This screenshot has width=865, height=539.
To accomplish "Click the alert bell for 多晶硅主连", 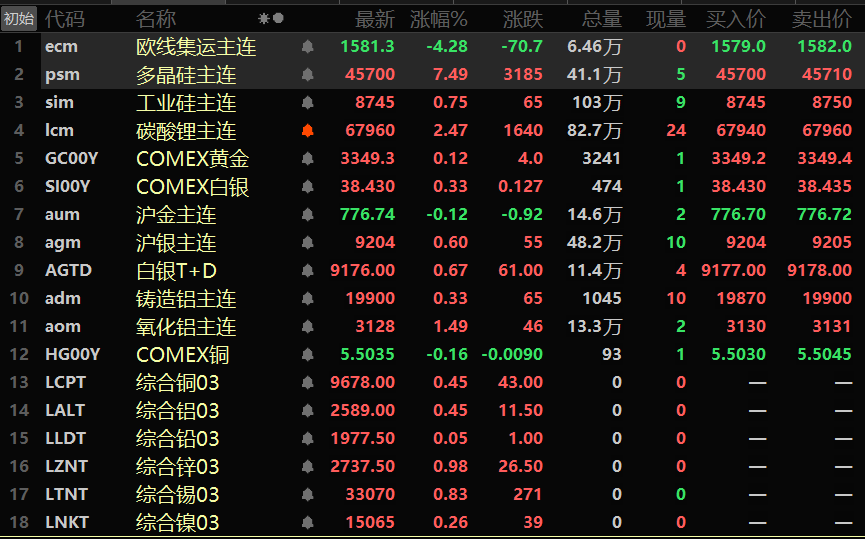I will tap(307, 75).
